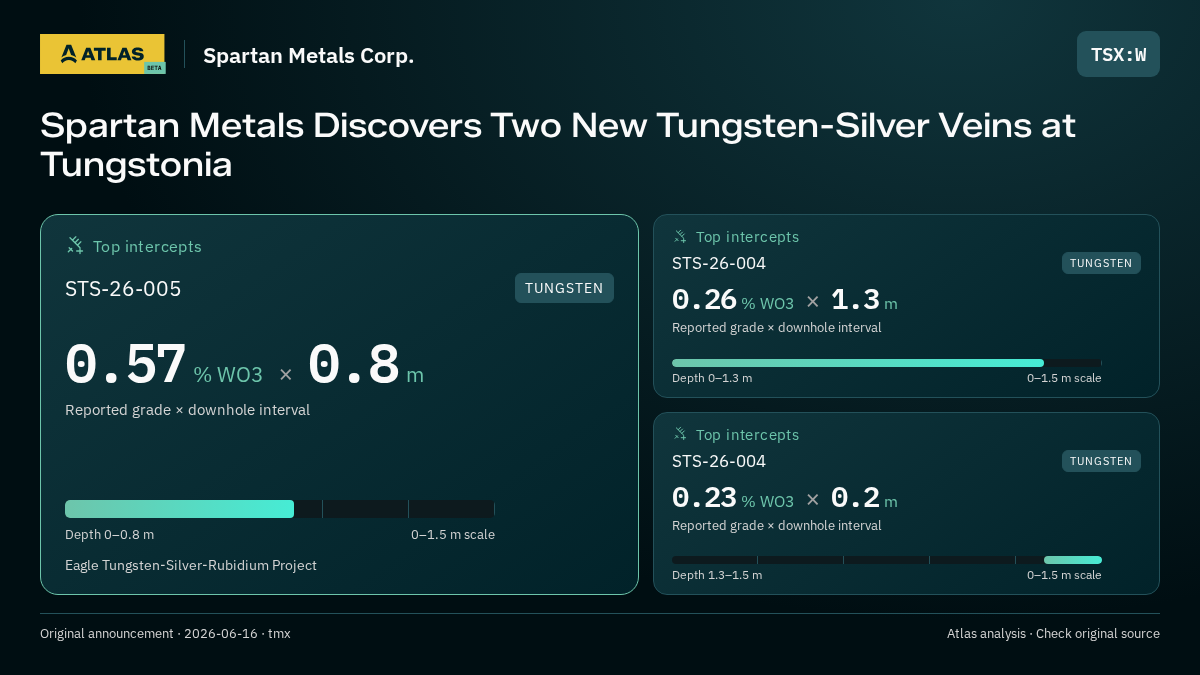The width and height of the screenshot is (1200, 675).
Task: Click 'Reported grade × downhole interval' under 0.57
Action: [x=187, y=410]
